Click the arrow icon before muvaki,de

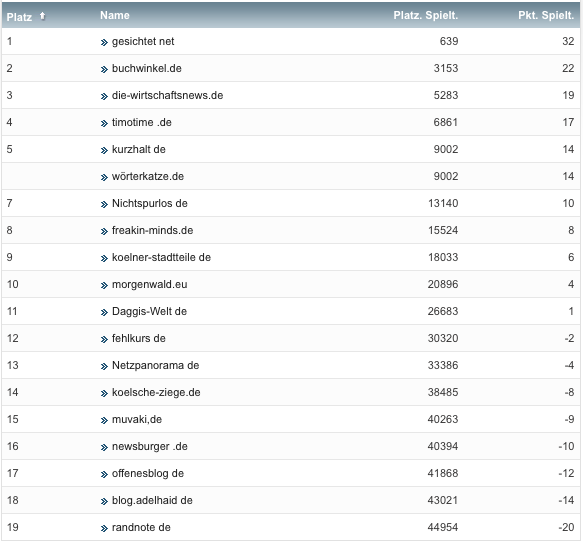coord(104,420)
